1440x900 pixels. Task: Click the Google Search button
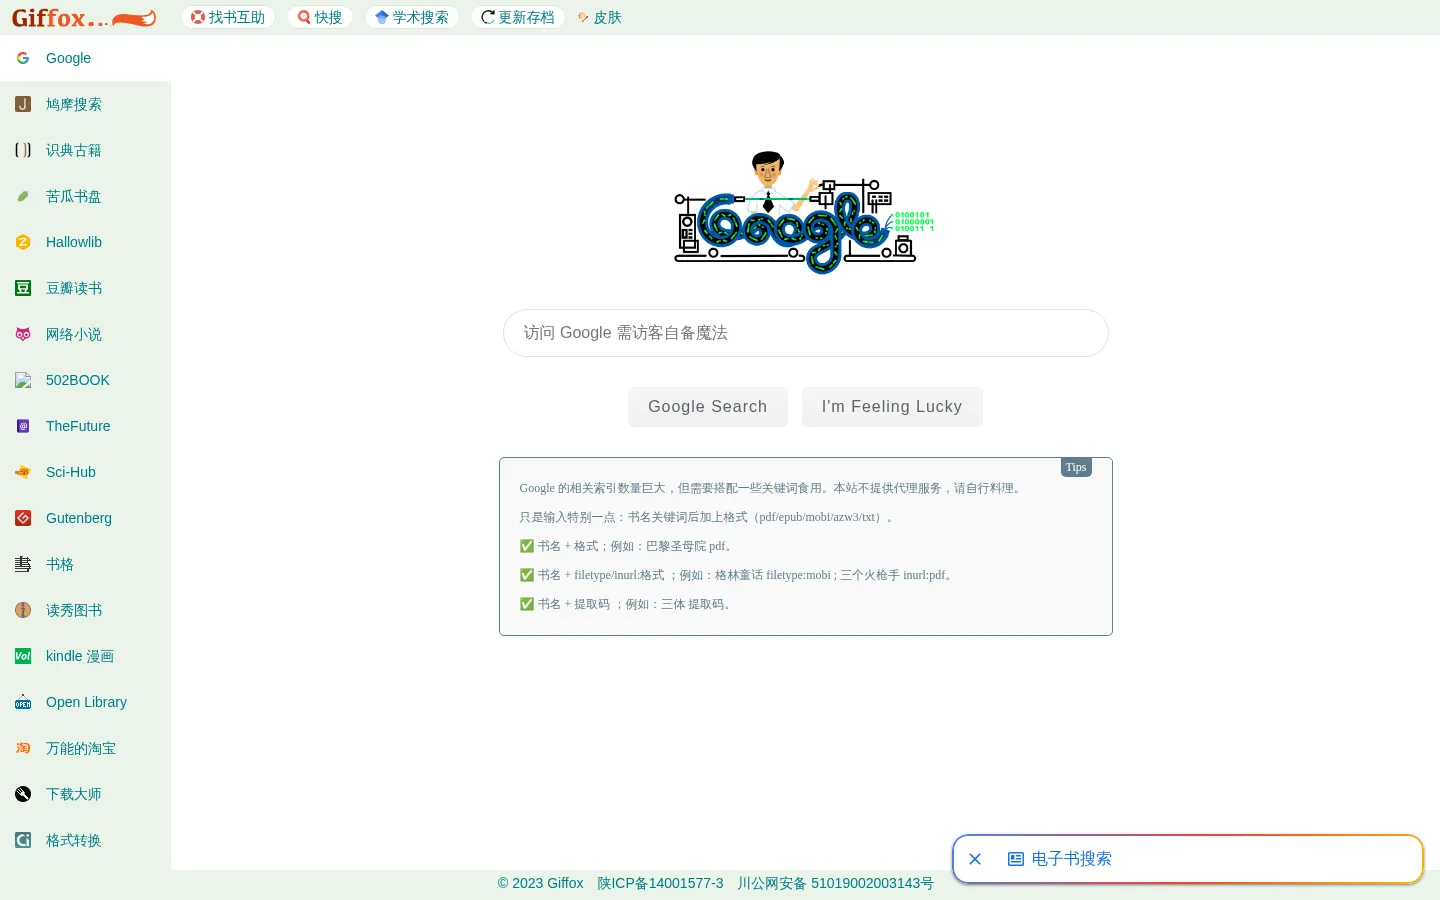click(x=708, y=407)
